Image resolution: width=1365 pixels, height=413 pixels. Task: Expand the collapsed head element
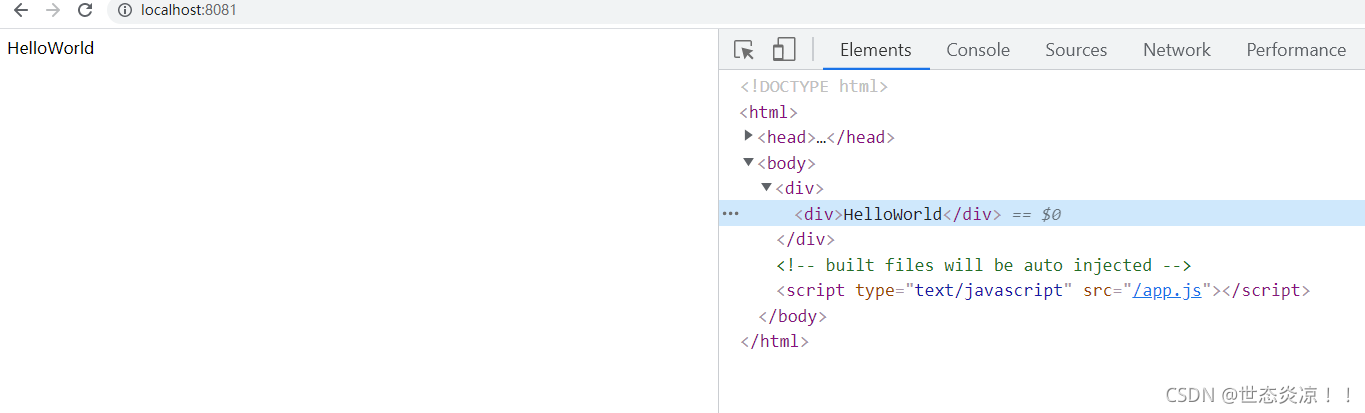coord(749,136)
